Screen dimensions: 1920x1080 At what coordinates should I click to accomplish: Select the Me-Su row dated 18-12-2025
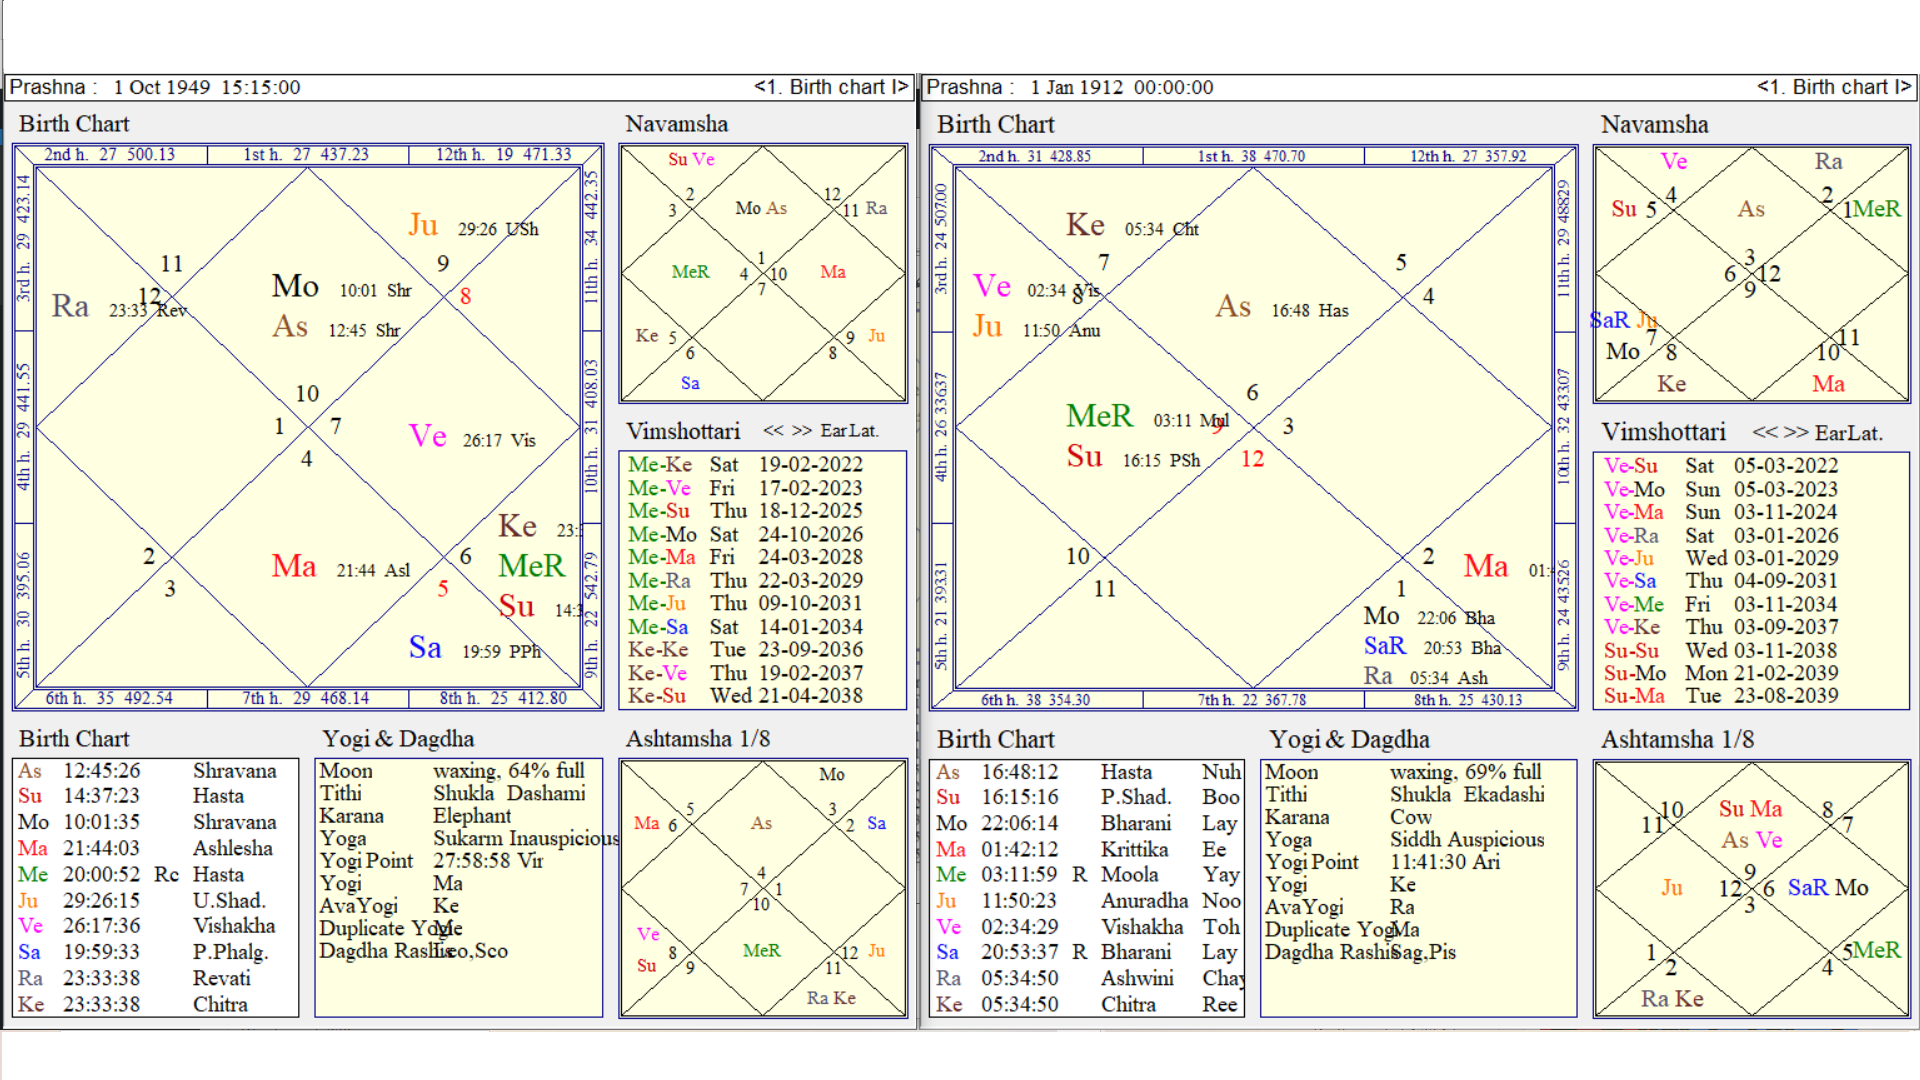[745, 511]
